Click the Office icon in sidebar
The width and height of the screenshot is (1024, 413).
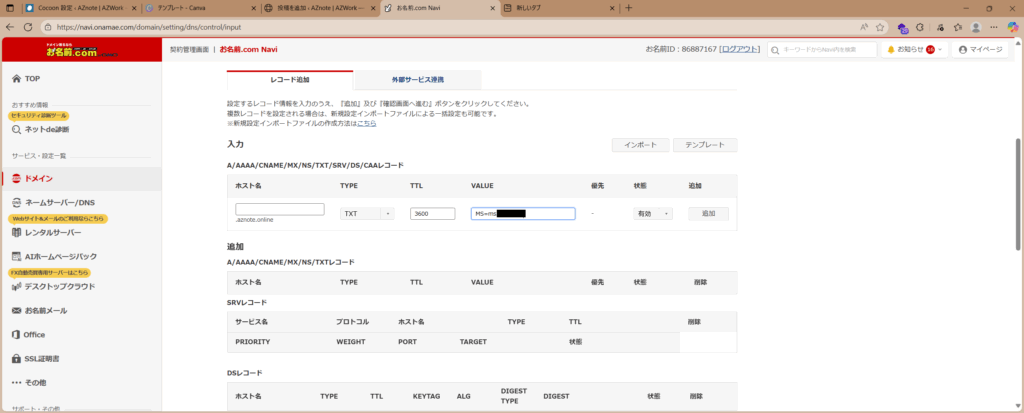(x=16, y=334)
